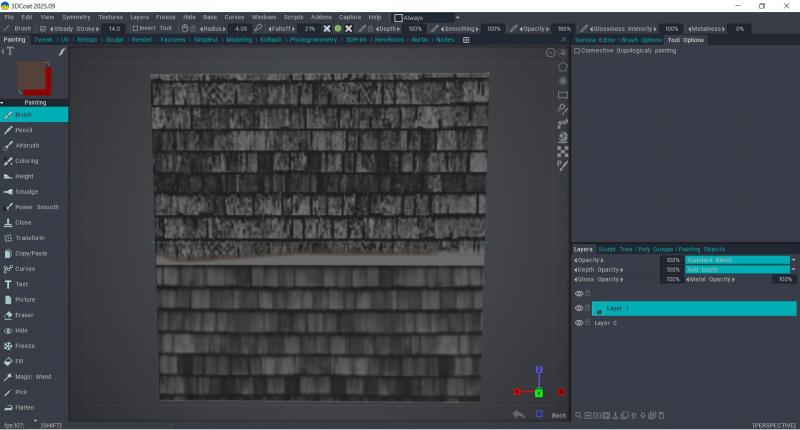Pick the Eraser tool

click(24, 314)
